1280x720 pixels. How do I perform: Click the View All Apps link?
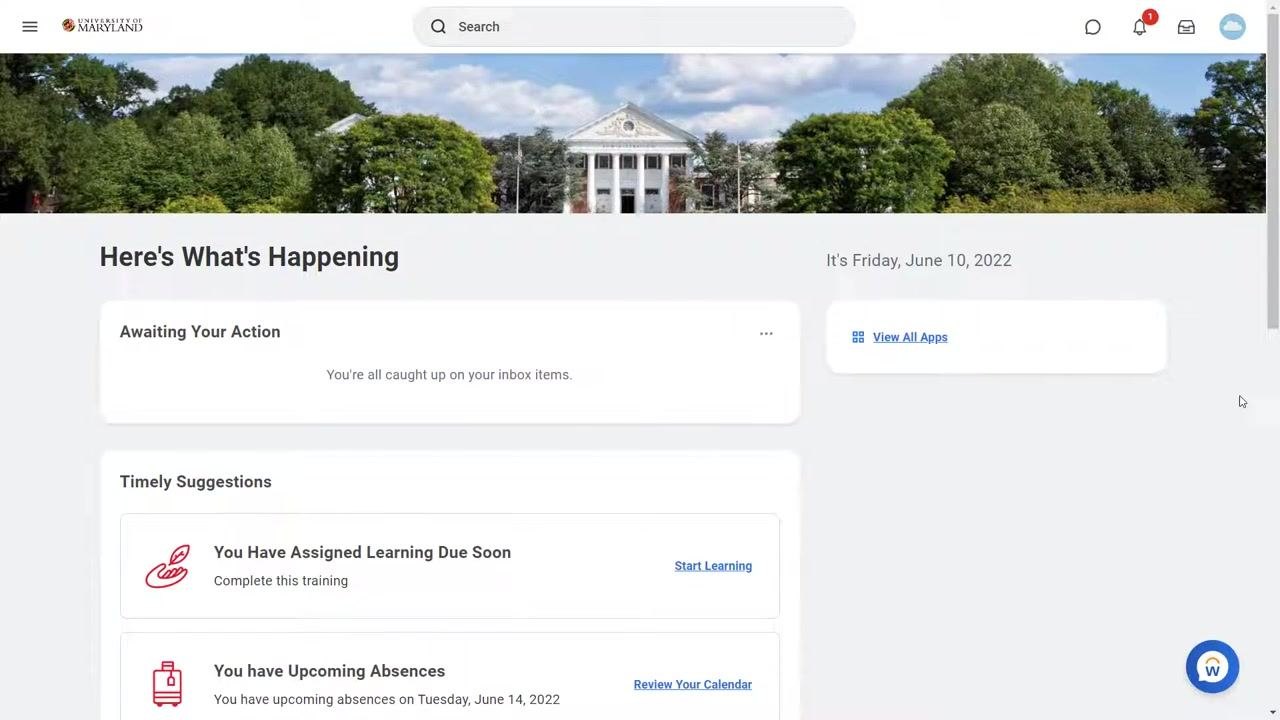910,337
